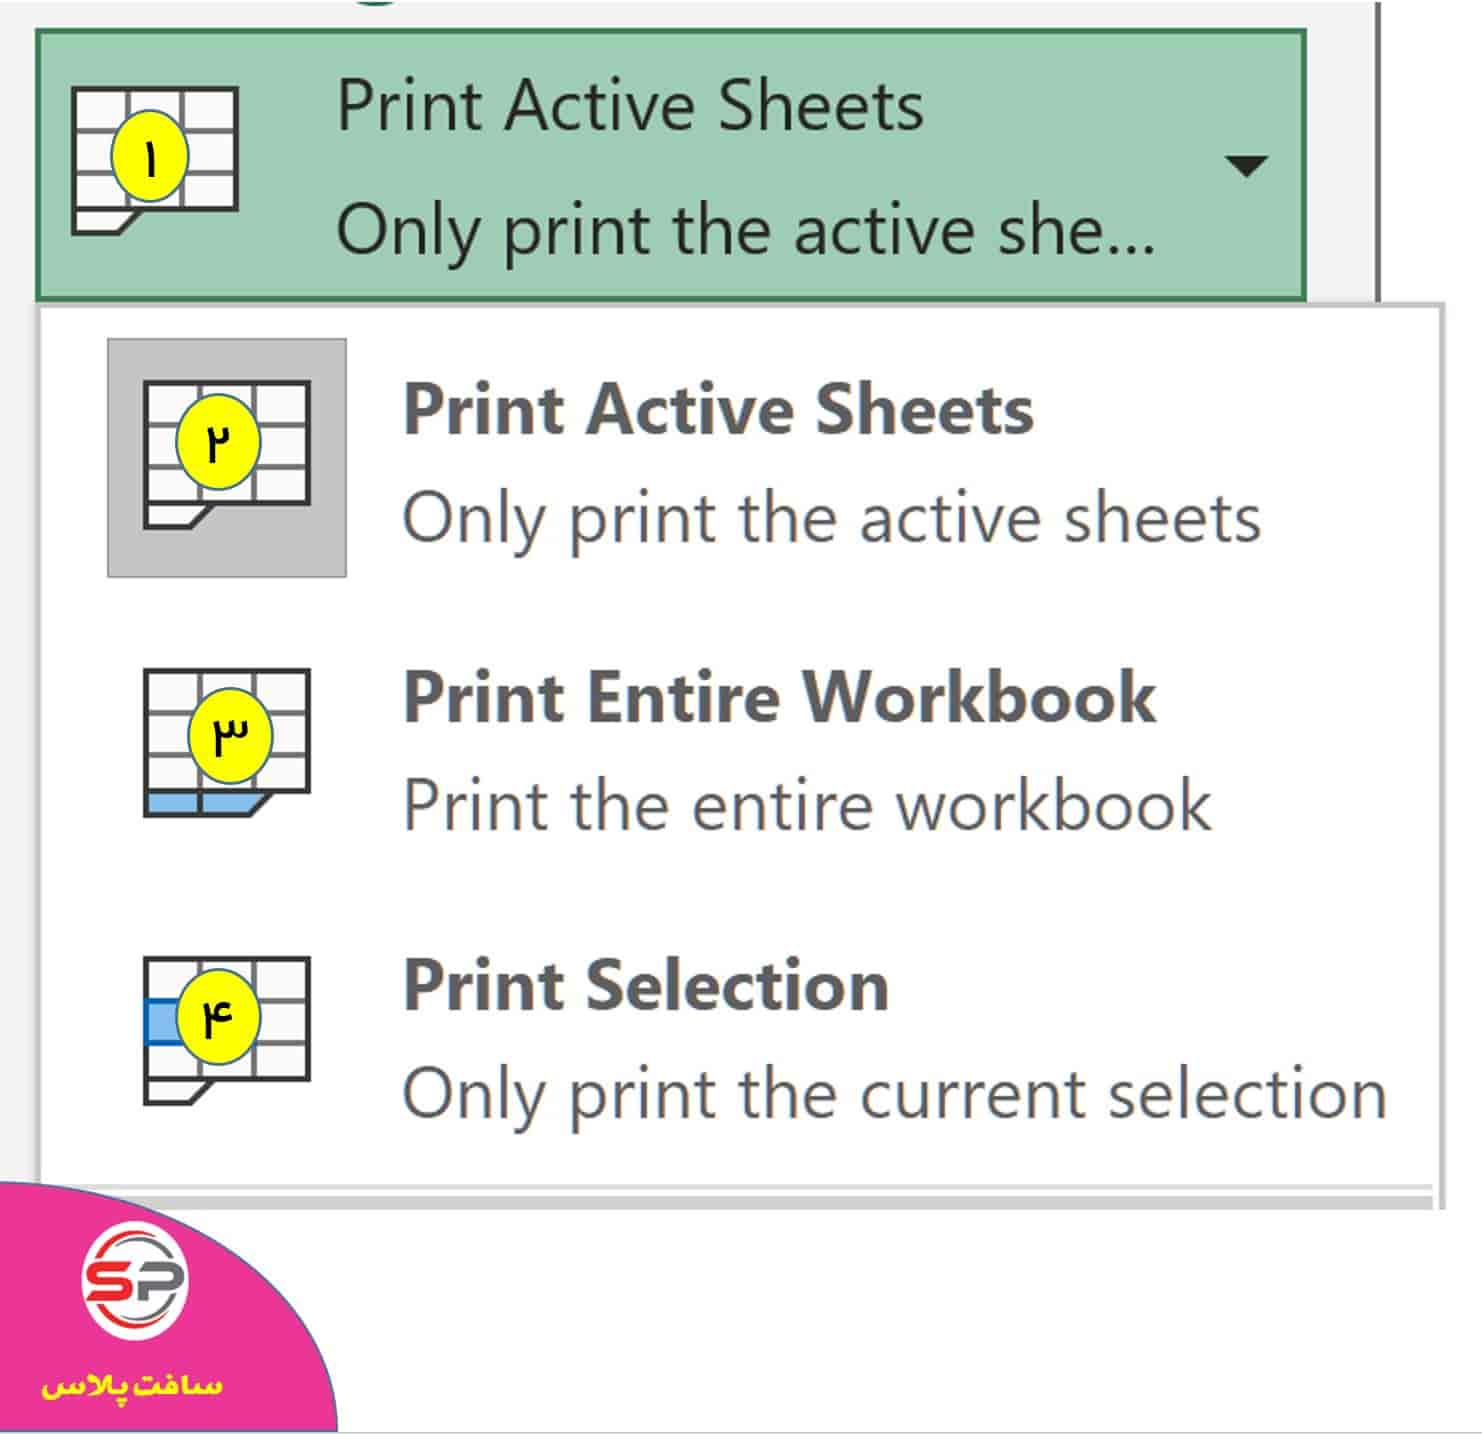Expand the Print Active Sheets dropdown arrow
The image size is (1482, 1434).
(x=1245, y=165)
